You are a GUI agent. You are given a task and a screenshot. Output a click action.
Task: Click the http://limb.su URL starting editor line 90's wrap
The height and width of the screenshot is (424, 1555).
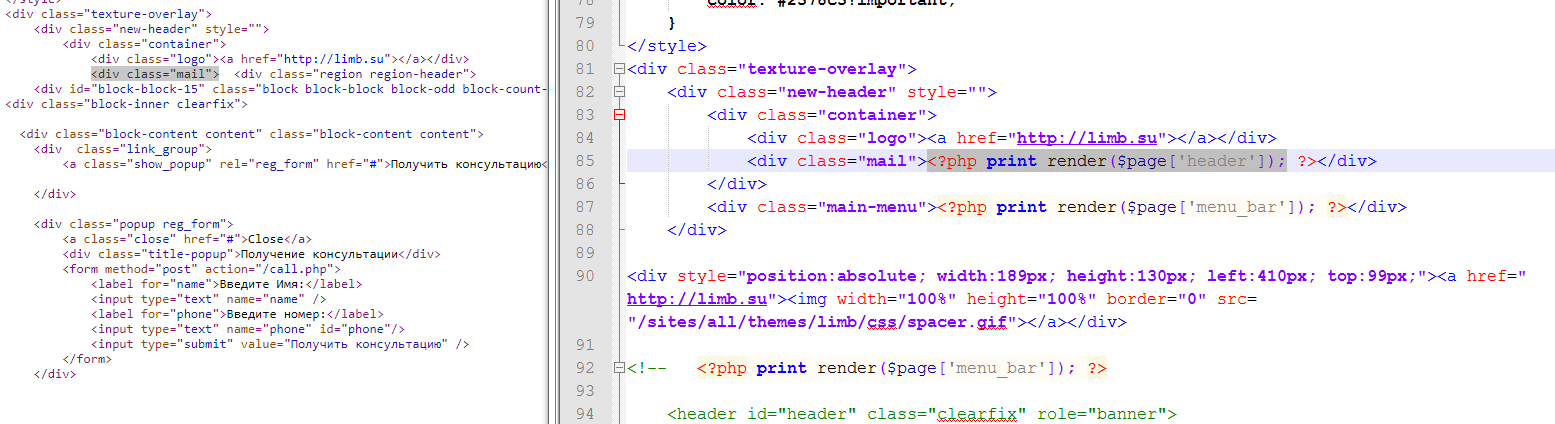click(x=697, y=299)
